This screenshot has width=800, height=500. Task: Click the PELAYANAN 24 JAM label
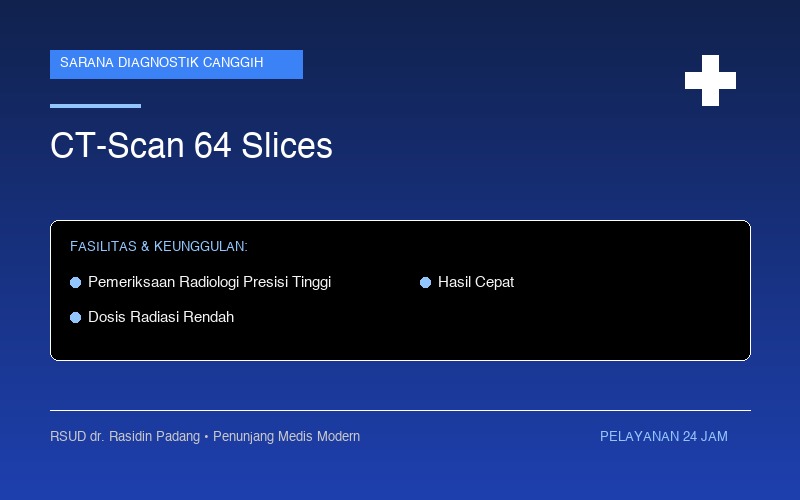664,437
